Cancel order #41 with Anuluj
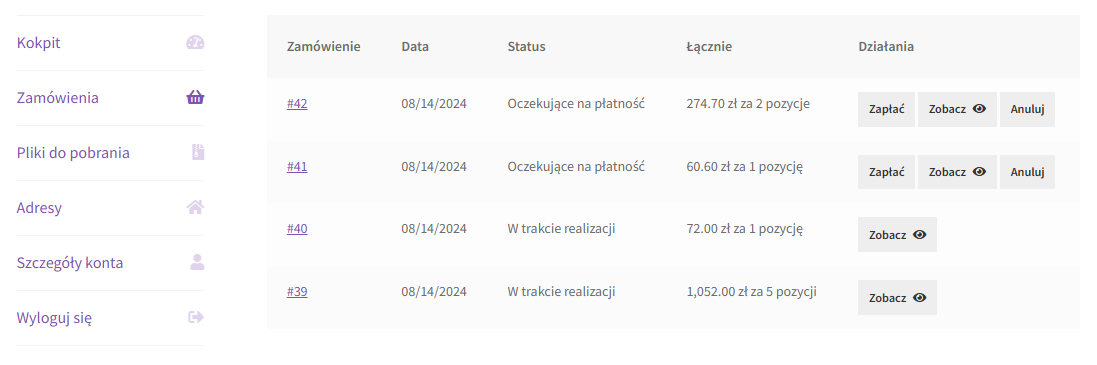 click(1027, 172)
